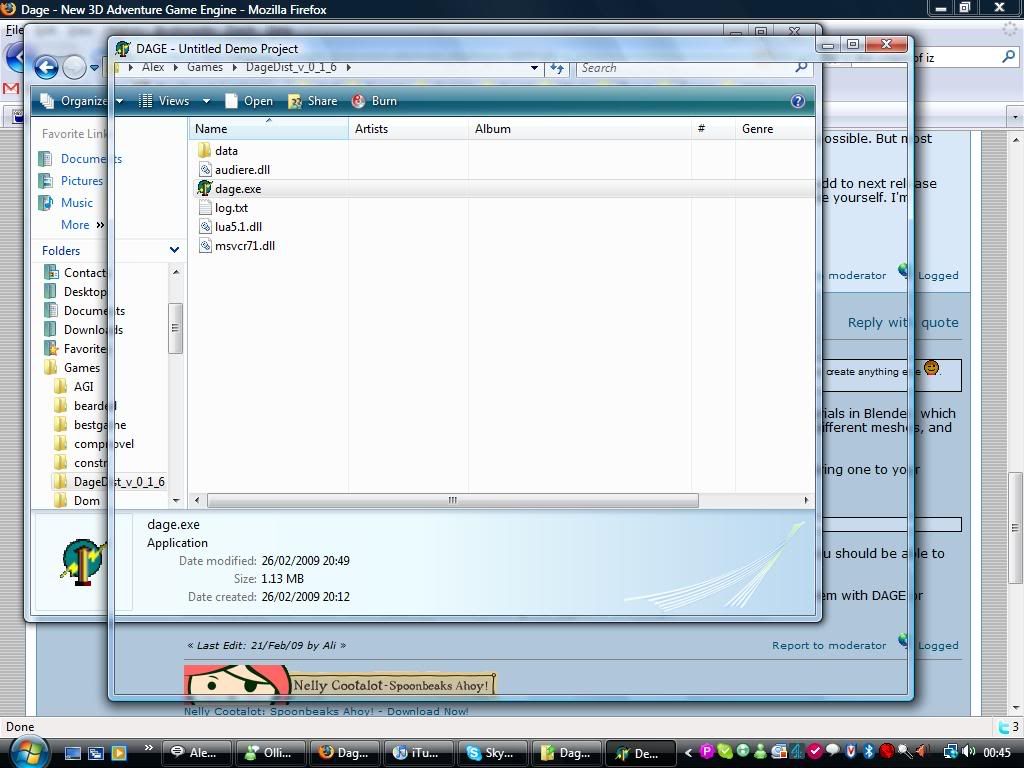Select the audiere.dll file icon
The width and height of the screenshot is (1024, 768).
click(x=205, y=170)
